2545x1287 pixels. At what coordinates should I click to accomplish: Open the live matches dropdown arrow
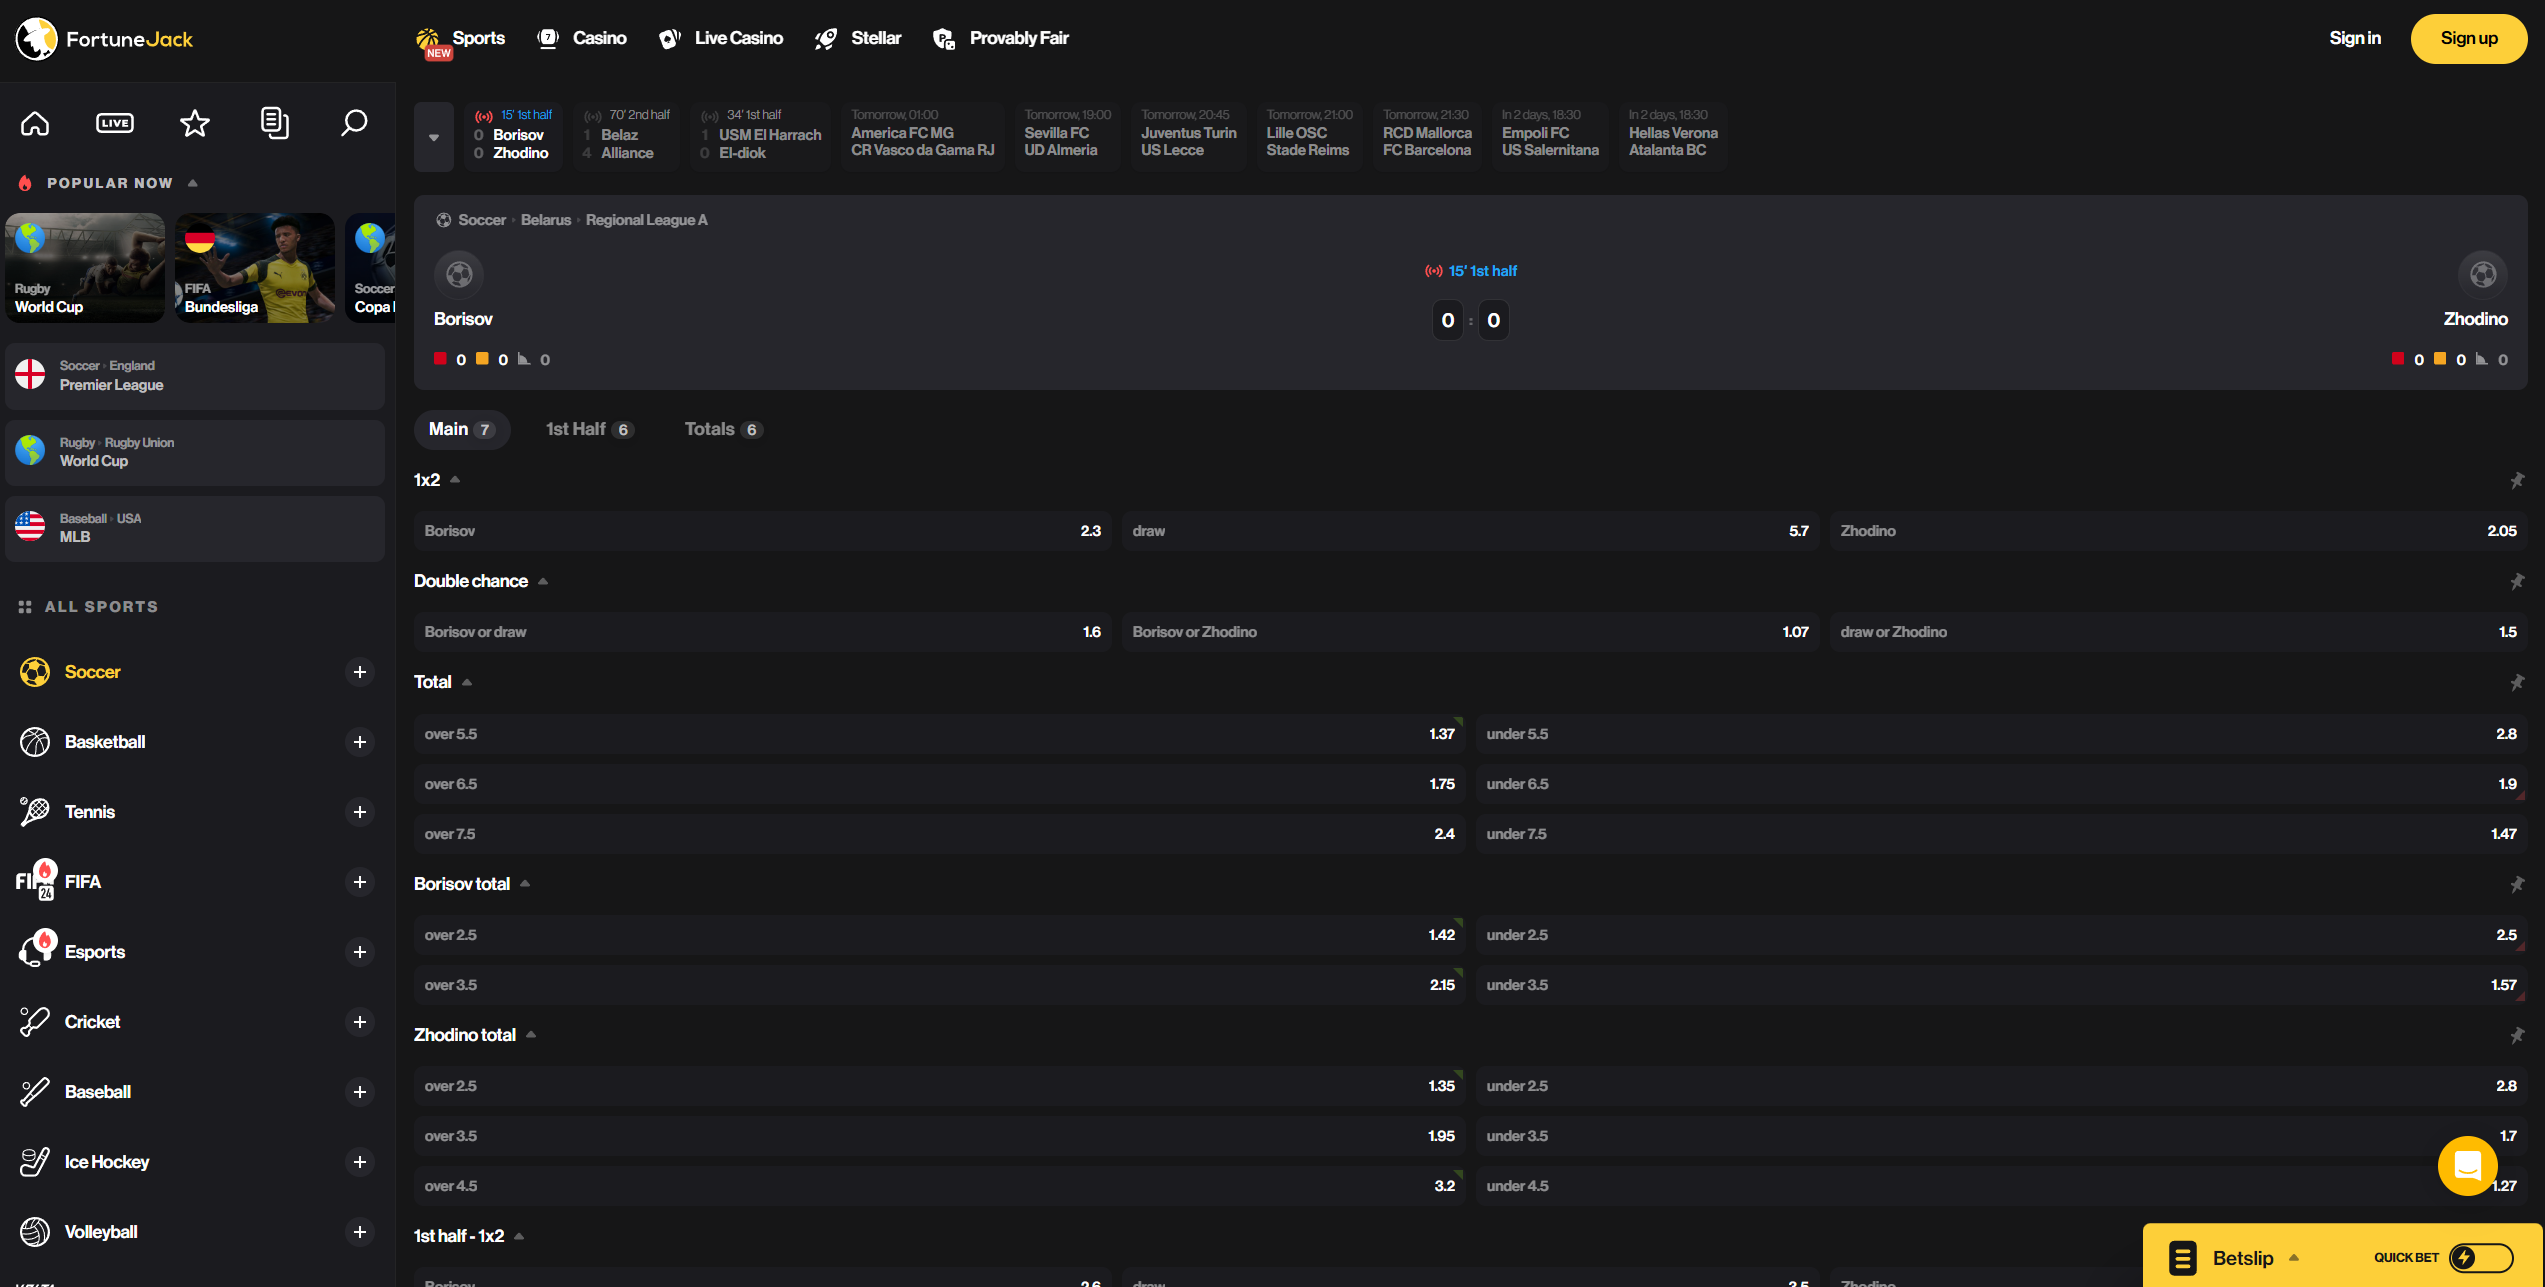point(434,137)
